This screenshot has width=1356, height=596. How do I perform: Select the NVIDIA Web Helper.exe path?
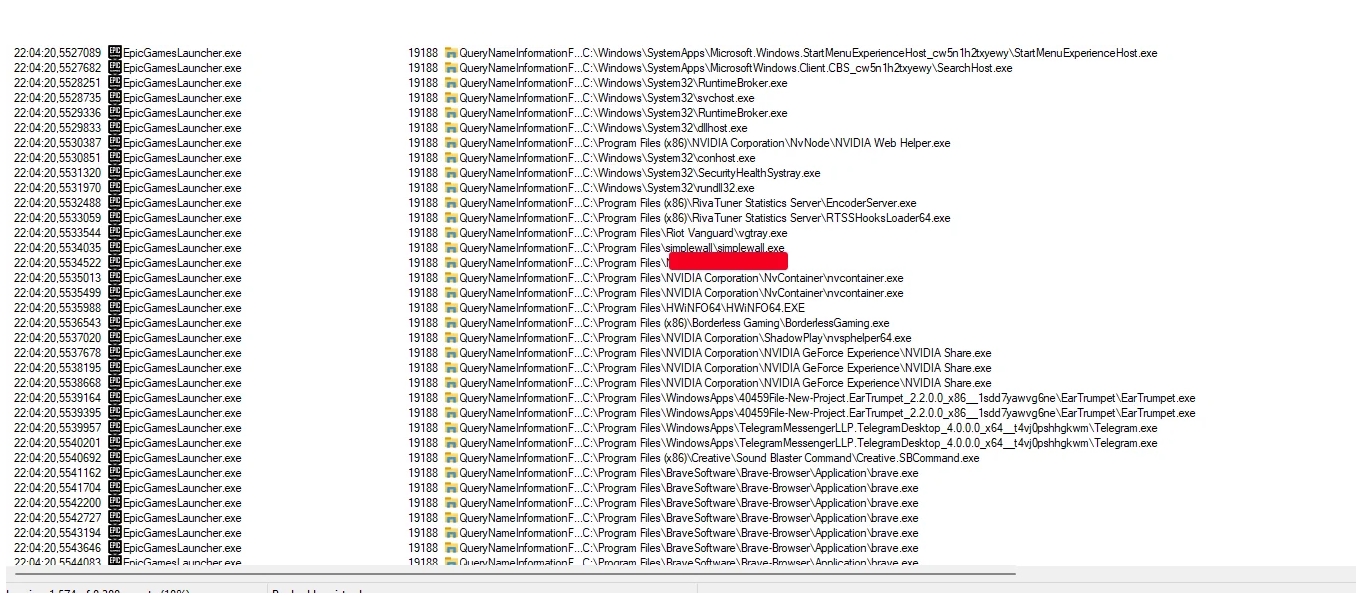point(767,143)
